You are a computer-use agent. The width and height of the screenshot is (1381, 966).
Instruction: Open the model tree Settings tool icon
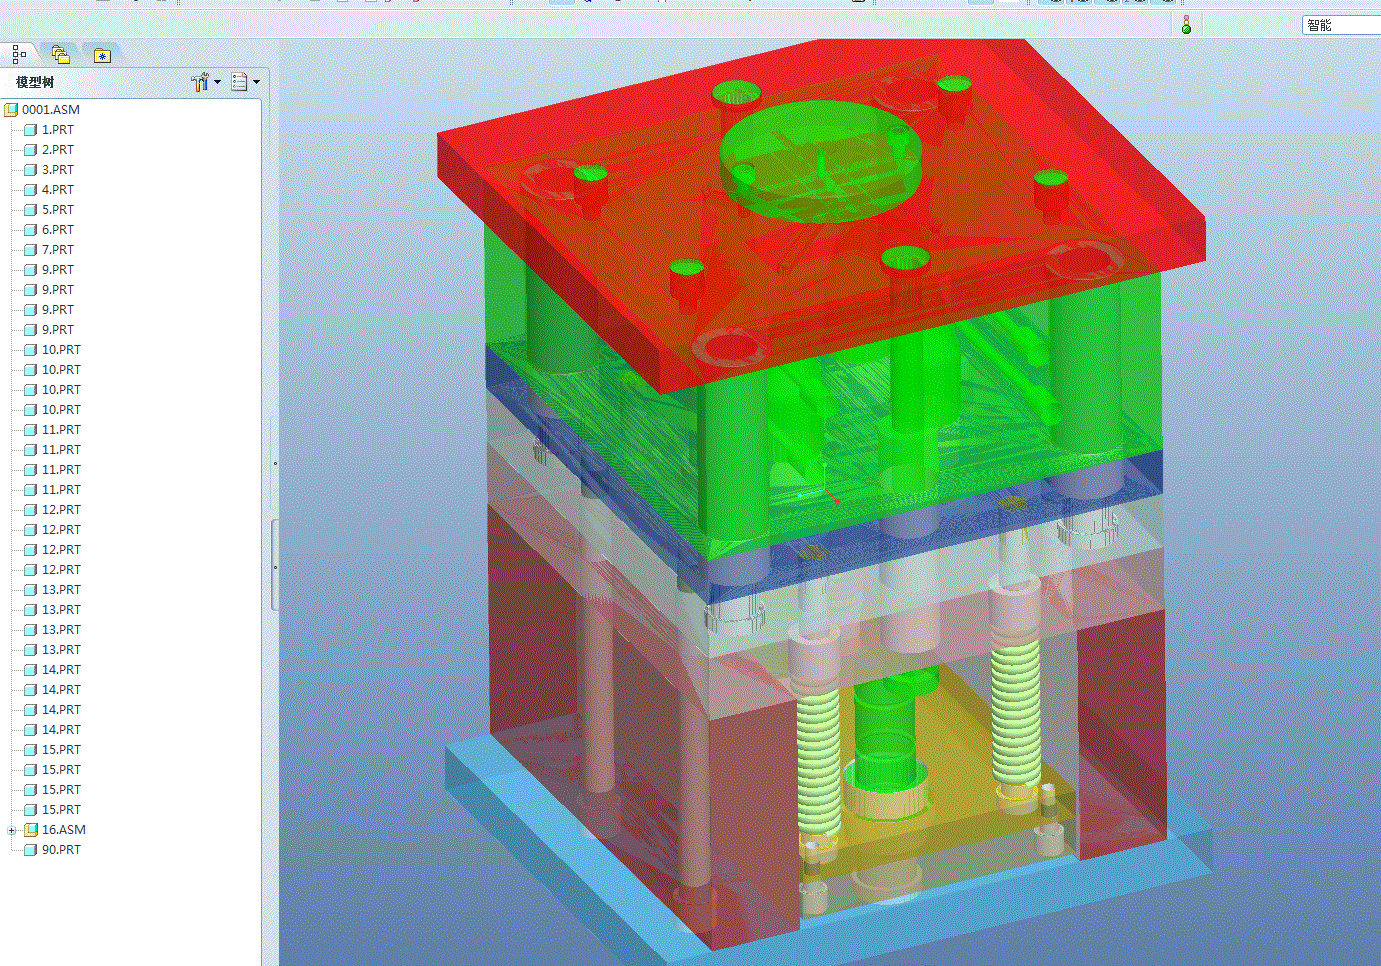tap(200, 82)
